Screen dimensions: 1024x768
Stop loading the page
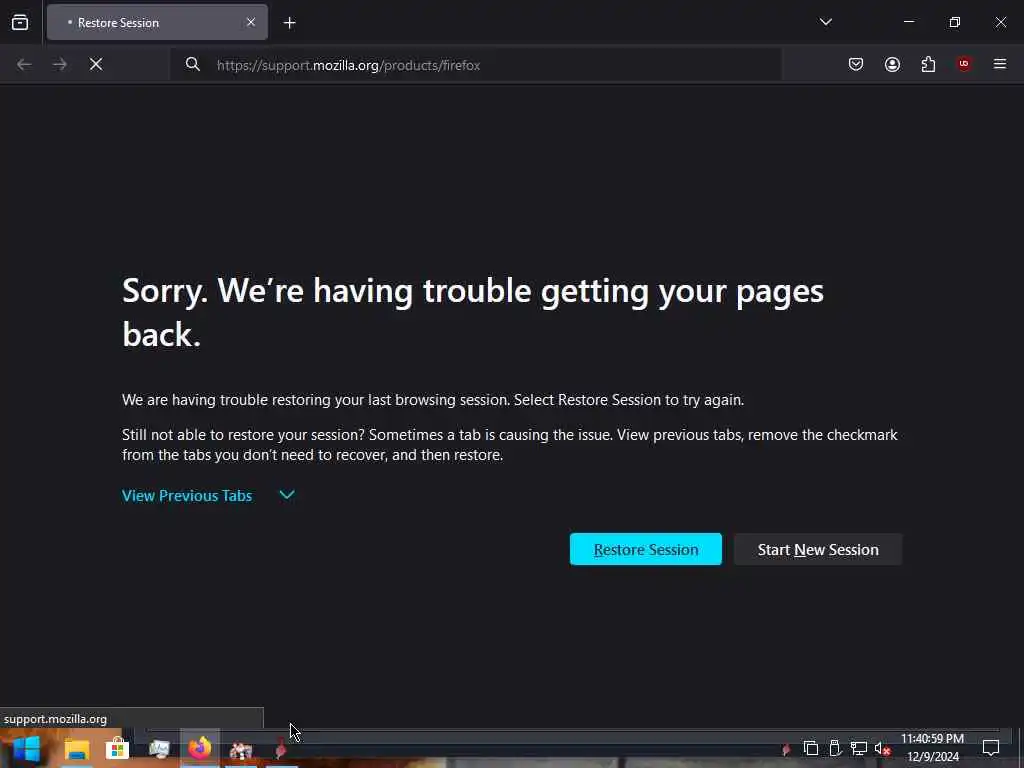point(96,64)
